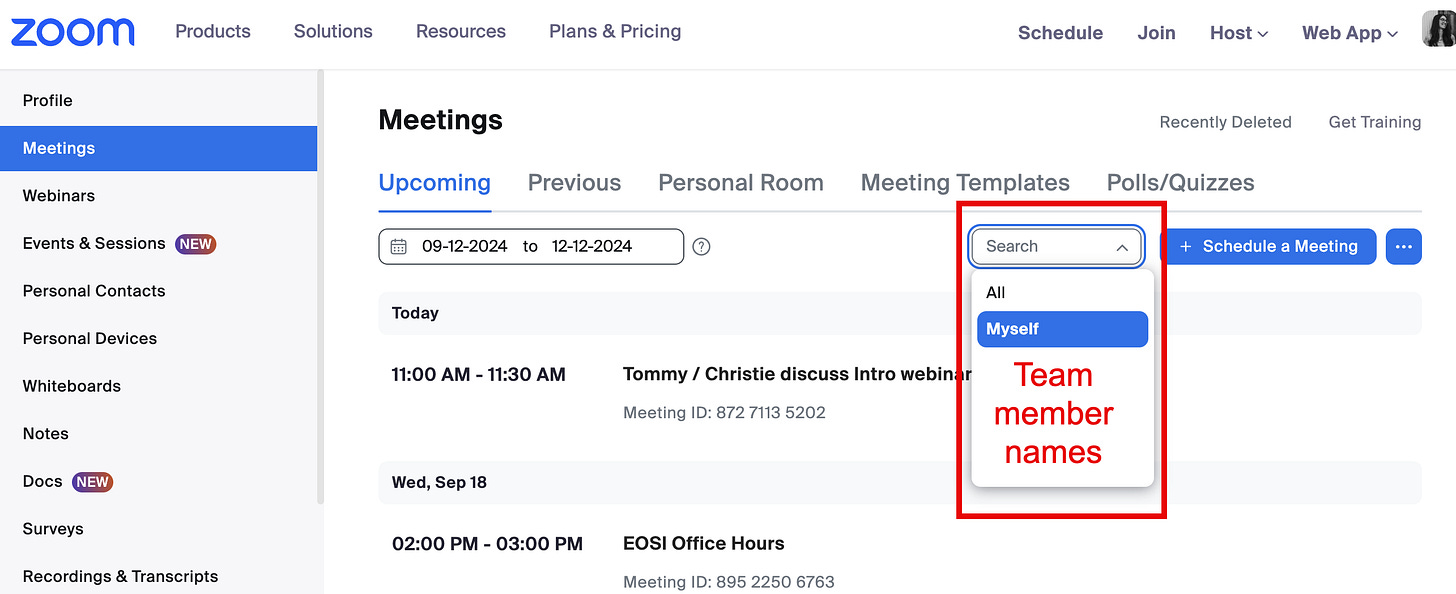Viewport: 1456px width, 594px height.
Task: Click the Wed, Sep 18 date header
Action: (x=439, y=482)
